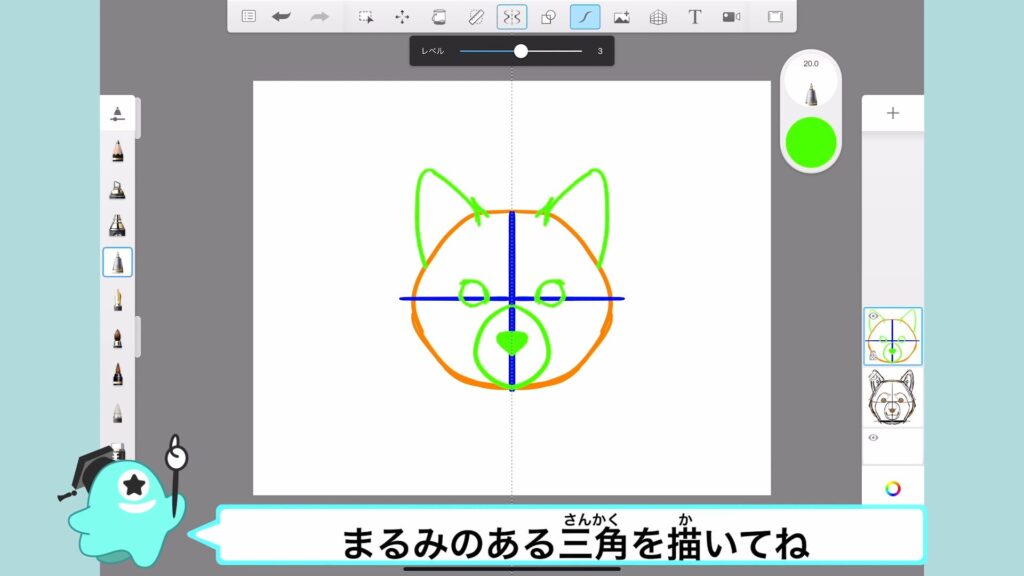This screenshot has width=1024, height=576.
Task: Add text with the T tool
Action: [694, 17]
